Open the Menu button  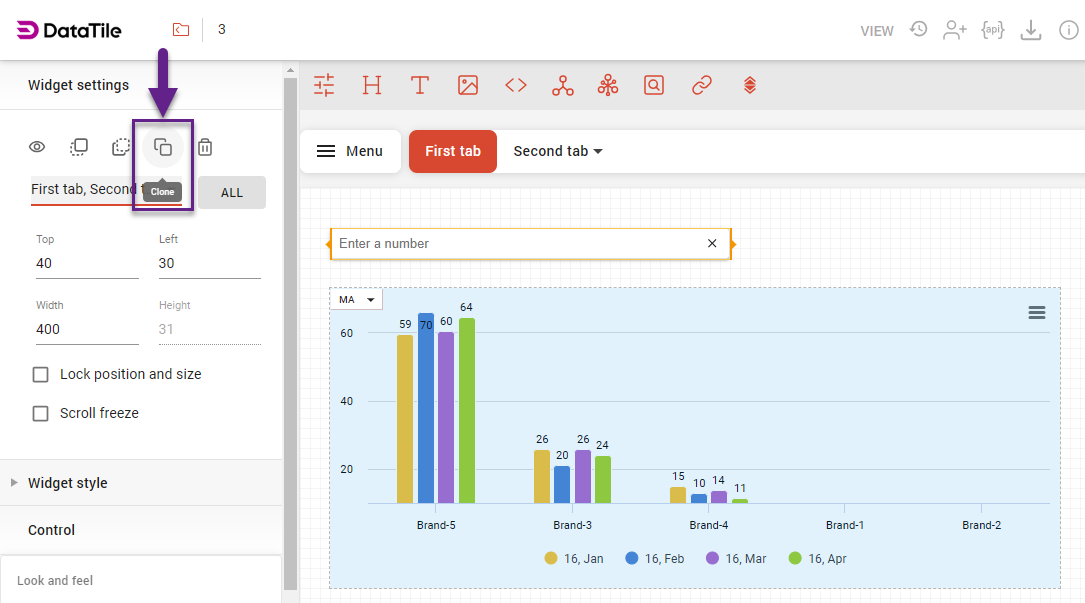click(350, 151)
